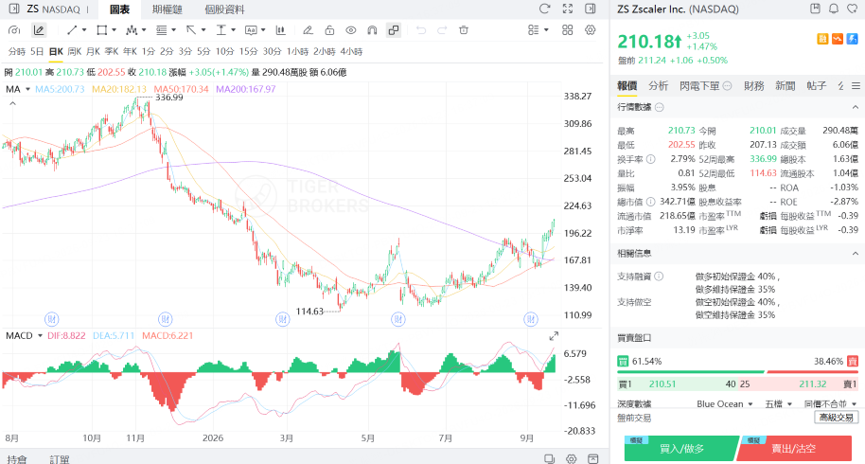Open the notes icon beside Zscaler title
The height and width of the screenshot is (464, 865).
coord(815,8)
